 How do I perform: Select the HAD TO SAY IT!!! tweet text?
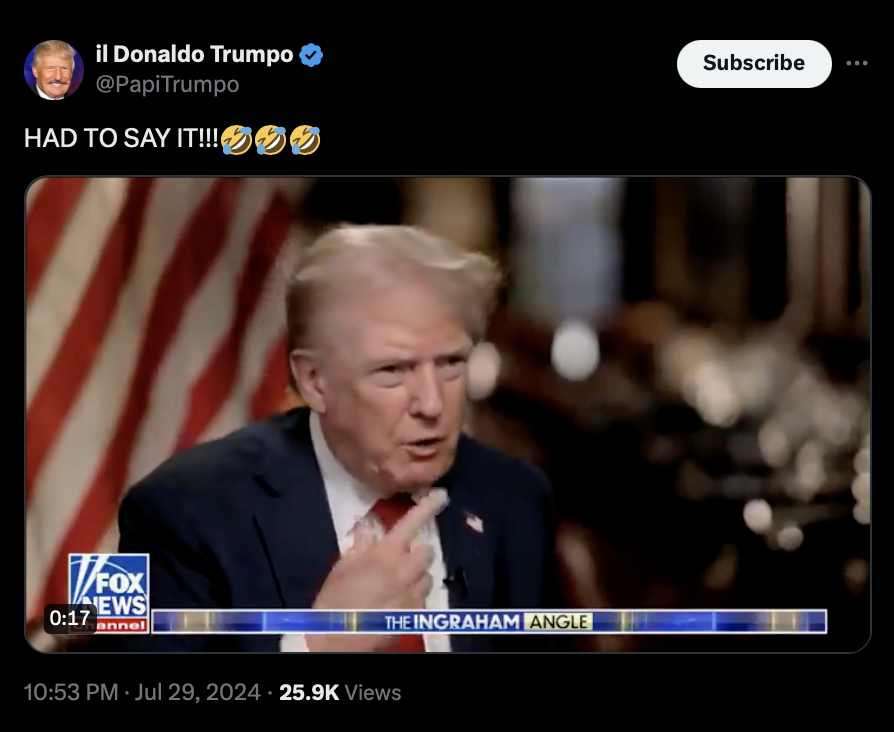121,139
